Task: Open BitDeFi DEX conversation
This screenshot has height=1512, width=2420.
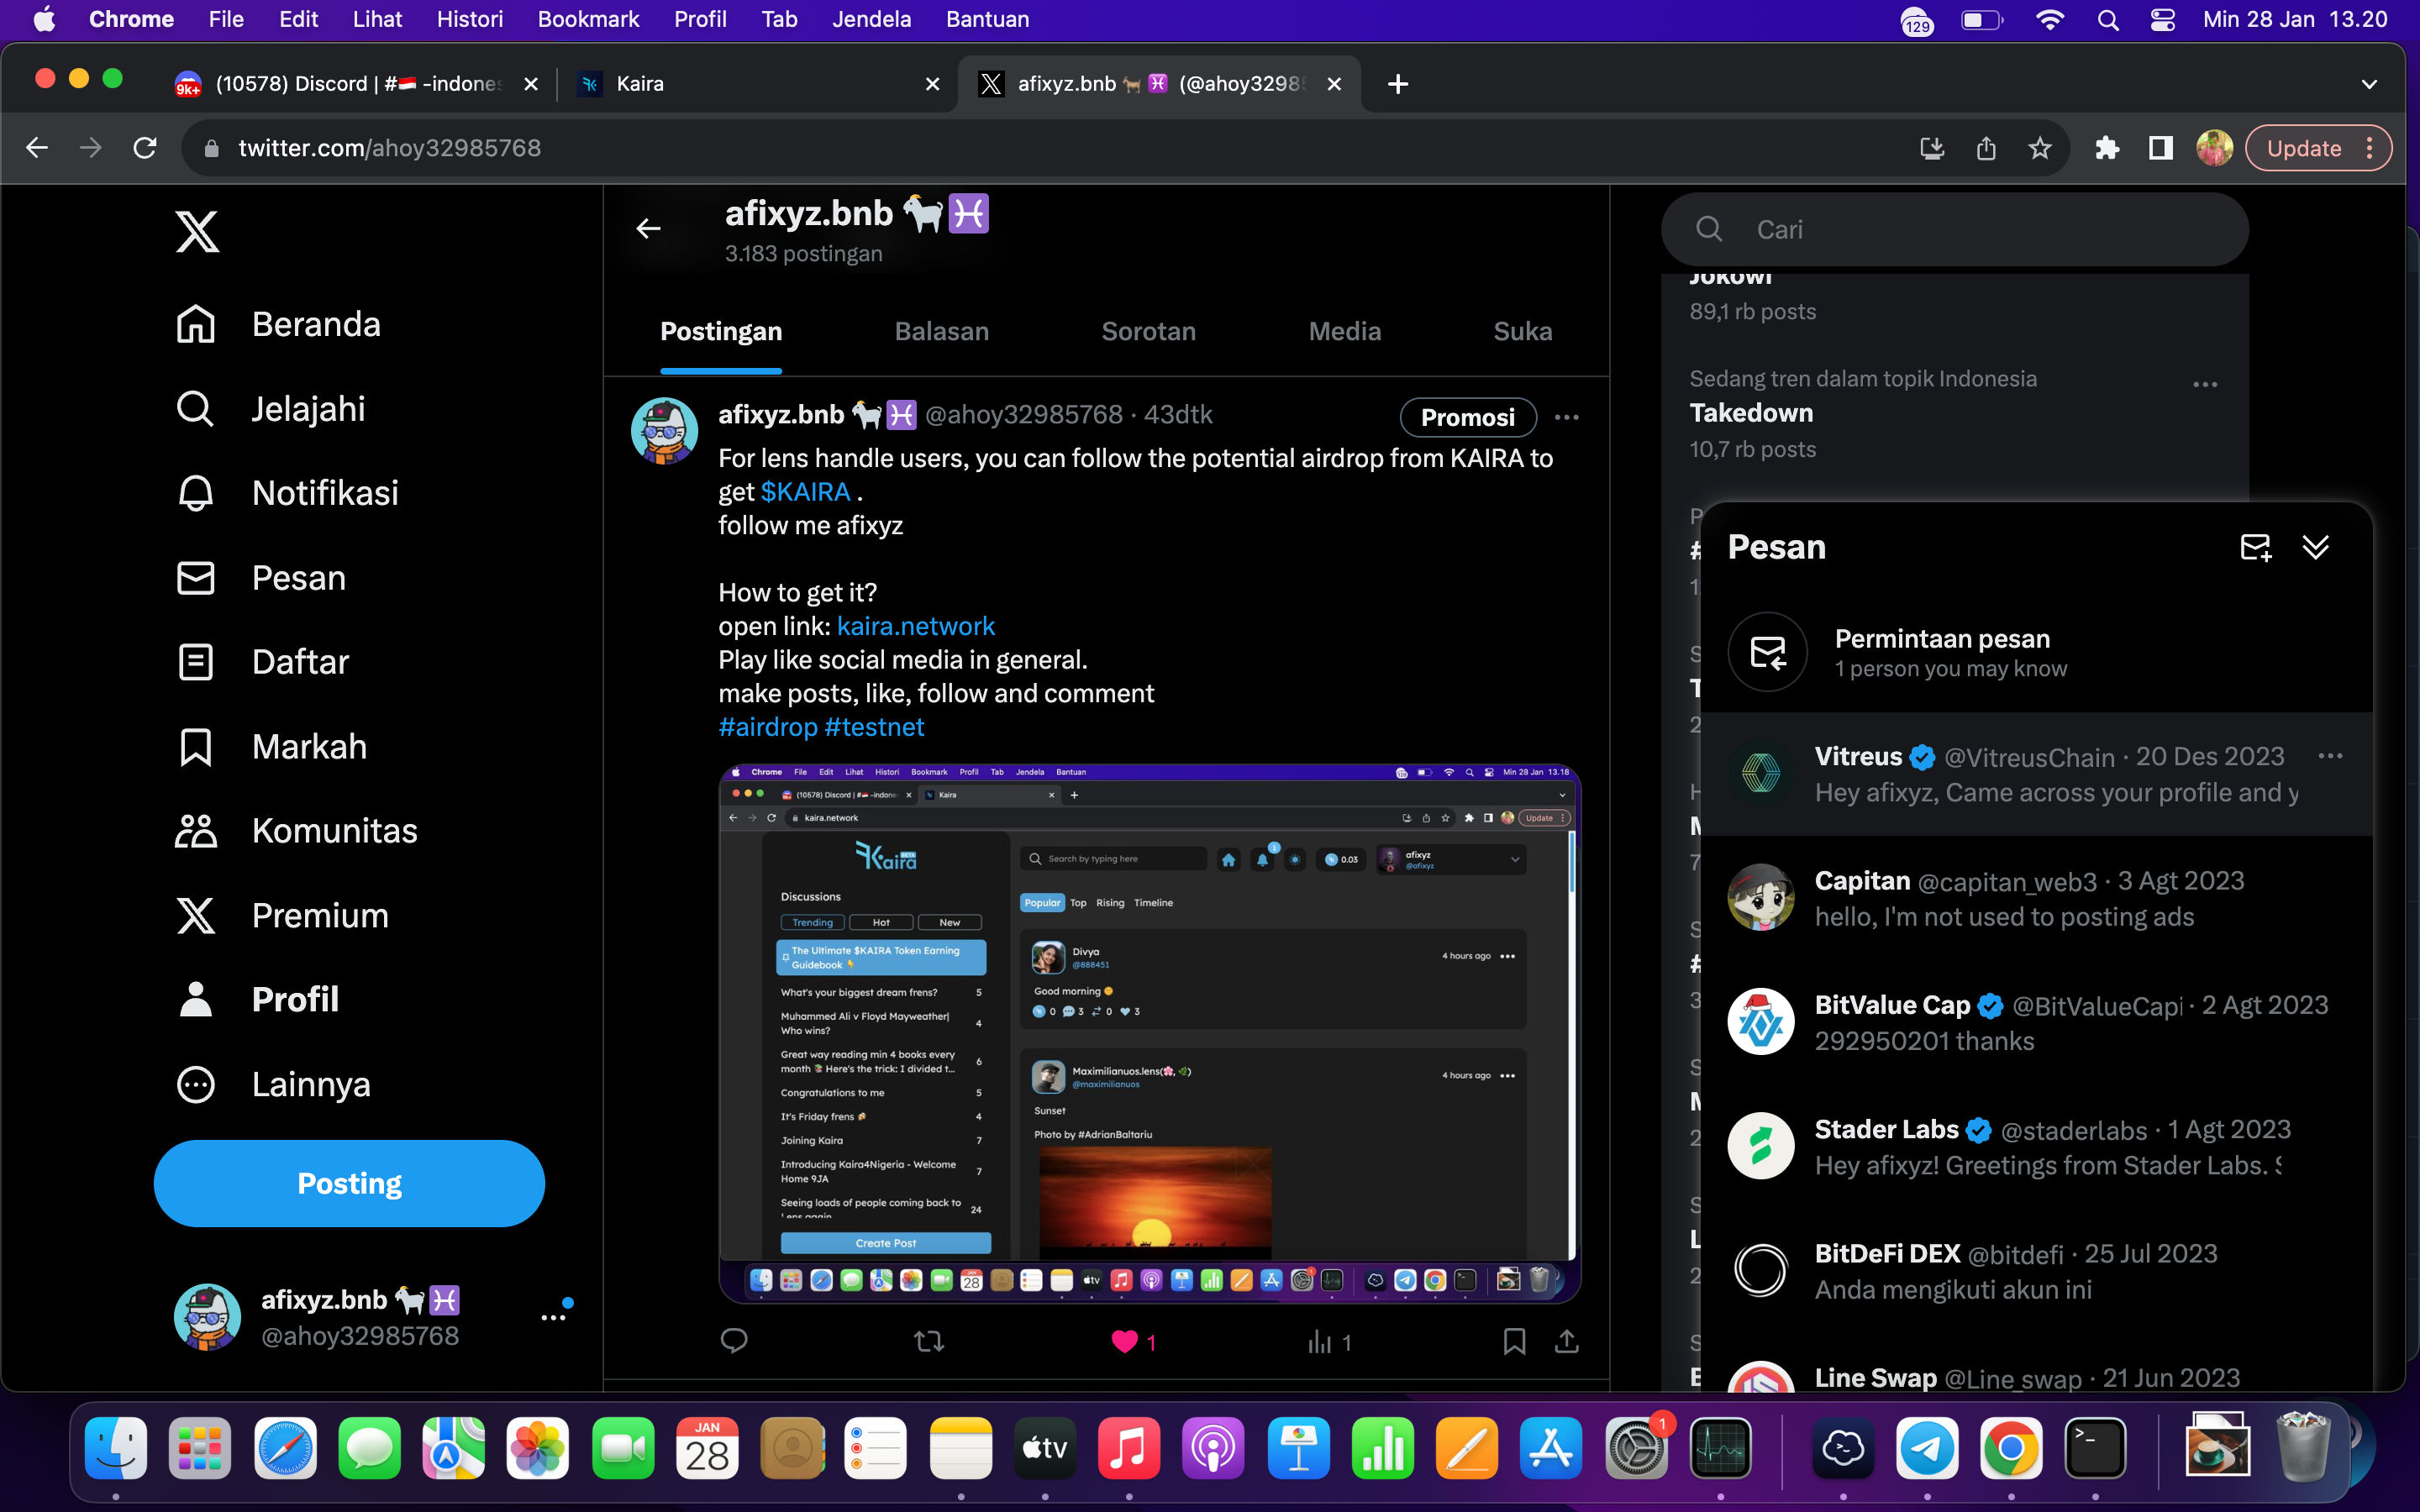Action: click(x=2036, y=1271)
